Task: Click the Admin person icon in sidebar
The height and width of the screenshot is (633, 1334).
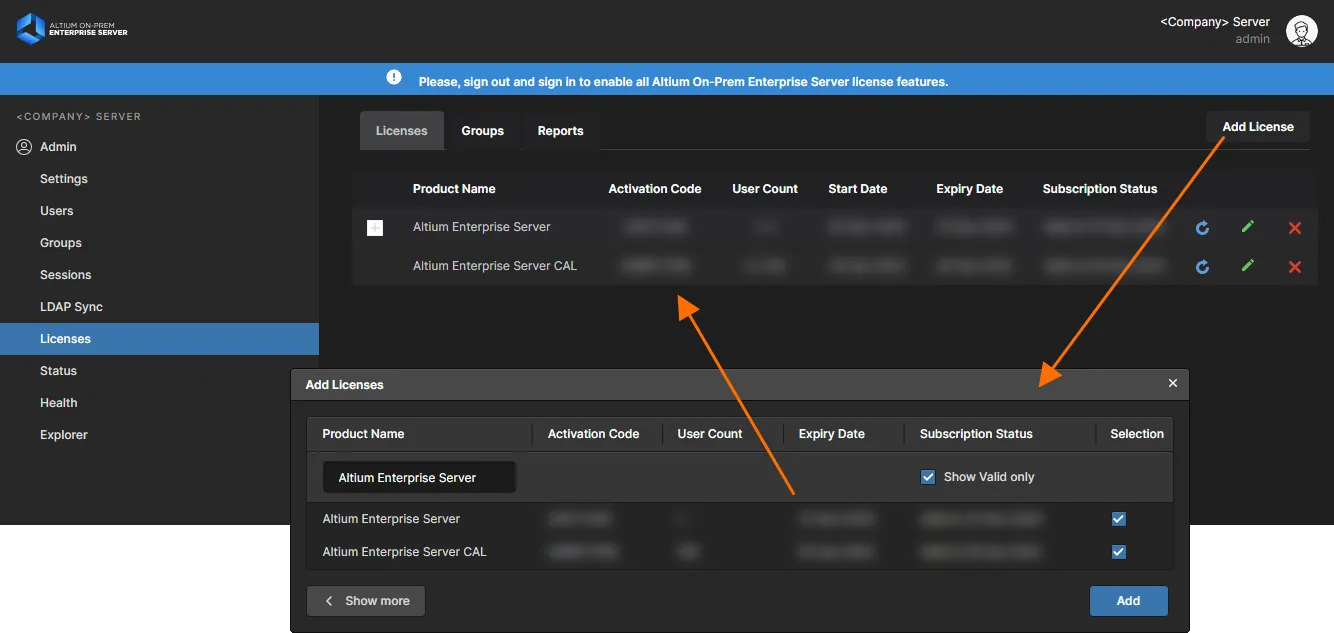Action: (x=24, y=147)
